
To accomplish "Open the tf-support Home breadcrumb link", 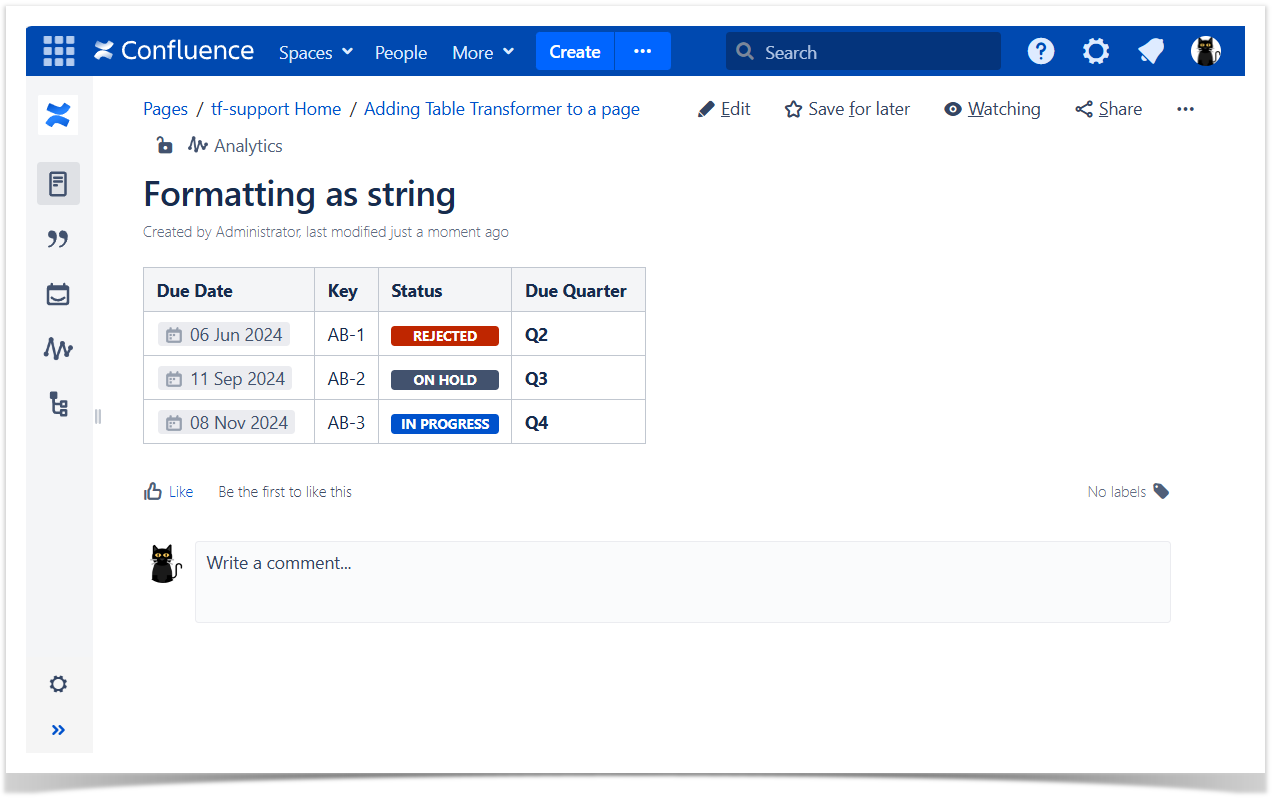I will click(x=276, y=109).
